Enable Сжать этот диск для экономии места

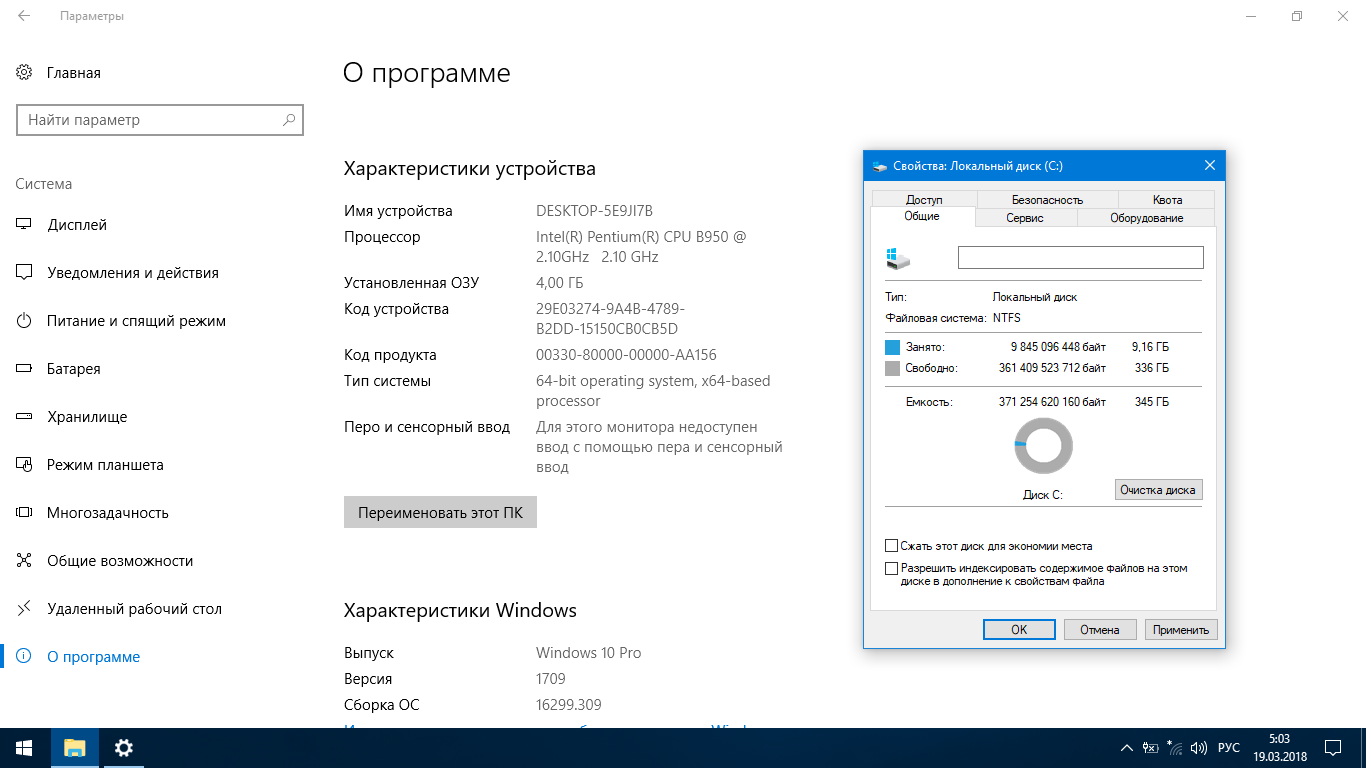coord(892,546)
